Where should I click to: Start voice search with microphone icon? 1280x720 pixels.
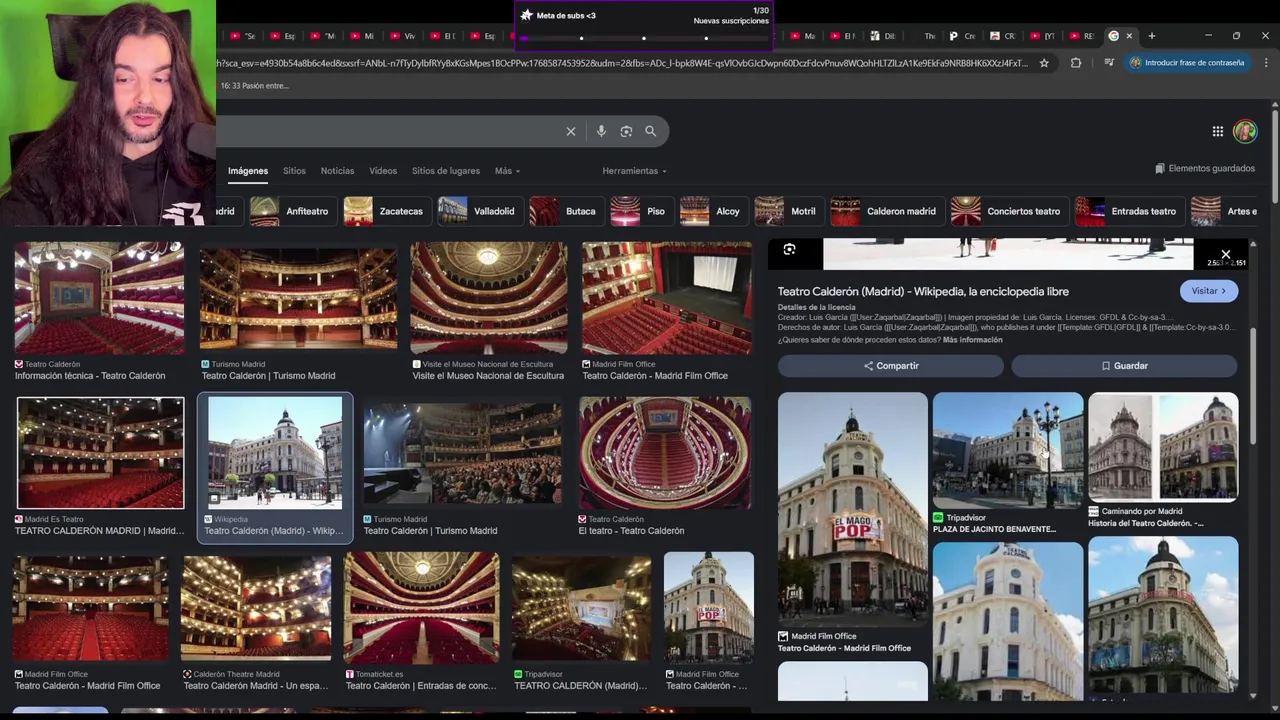click(x=601, y=131)
